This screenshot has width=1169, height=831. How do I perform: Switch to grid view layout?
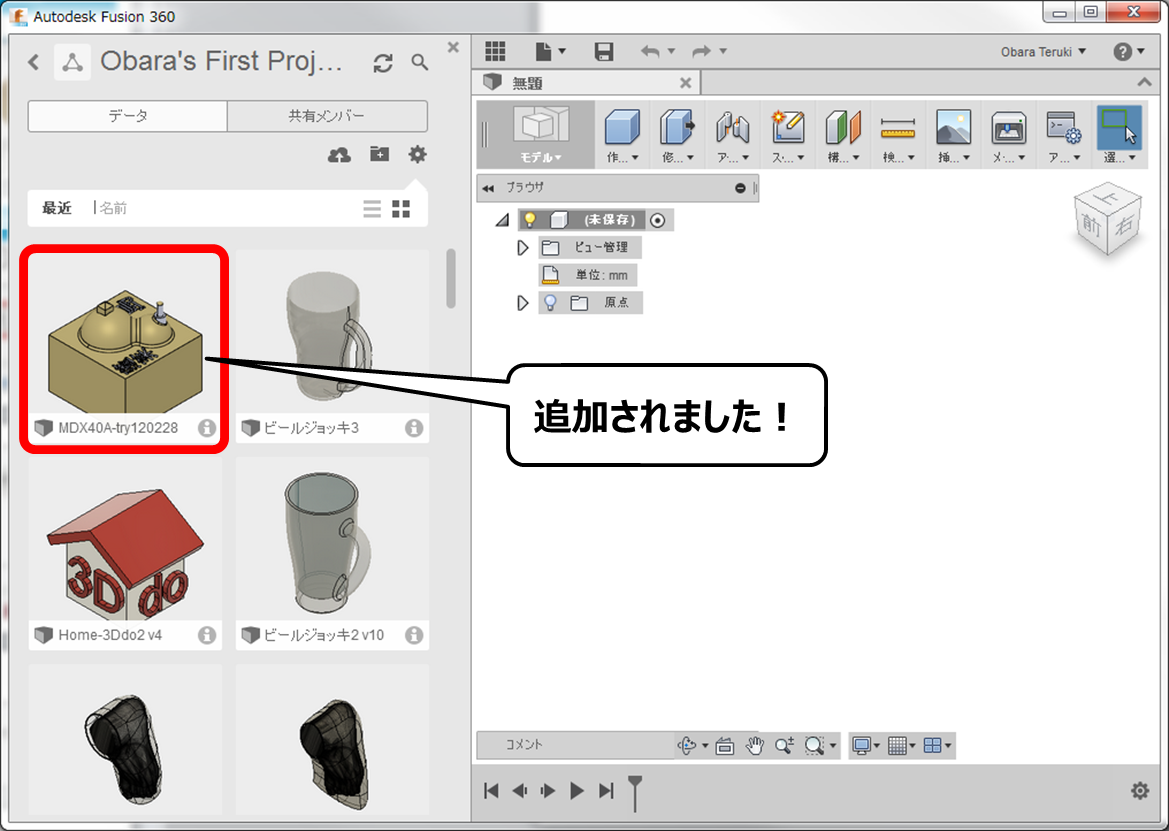pos(401,209)
